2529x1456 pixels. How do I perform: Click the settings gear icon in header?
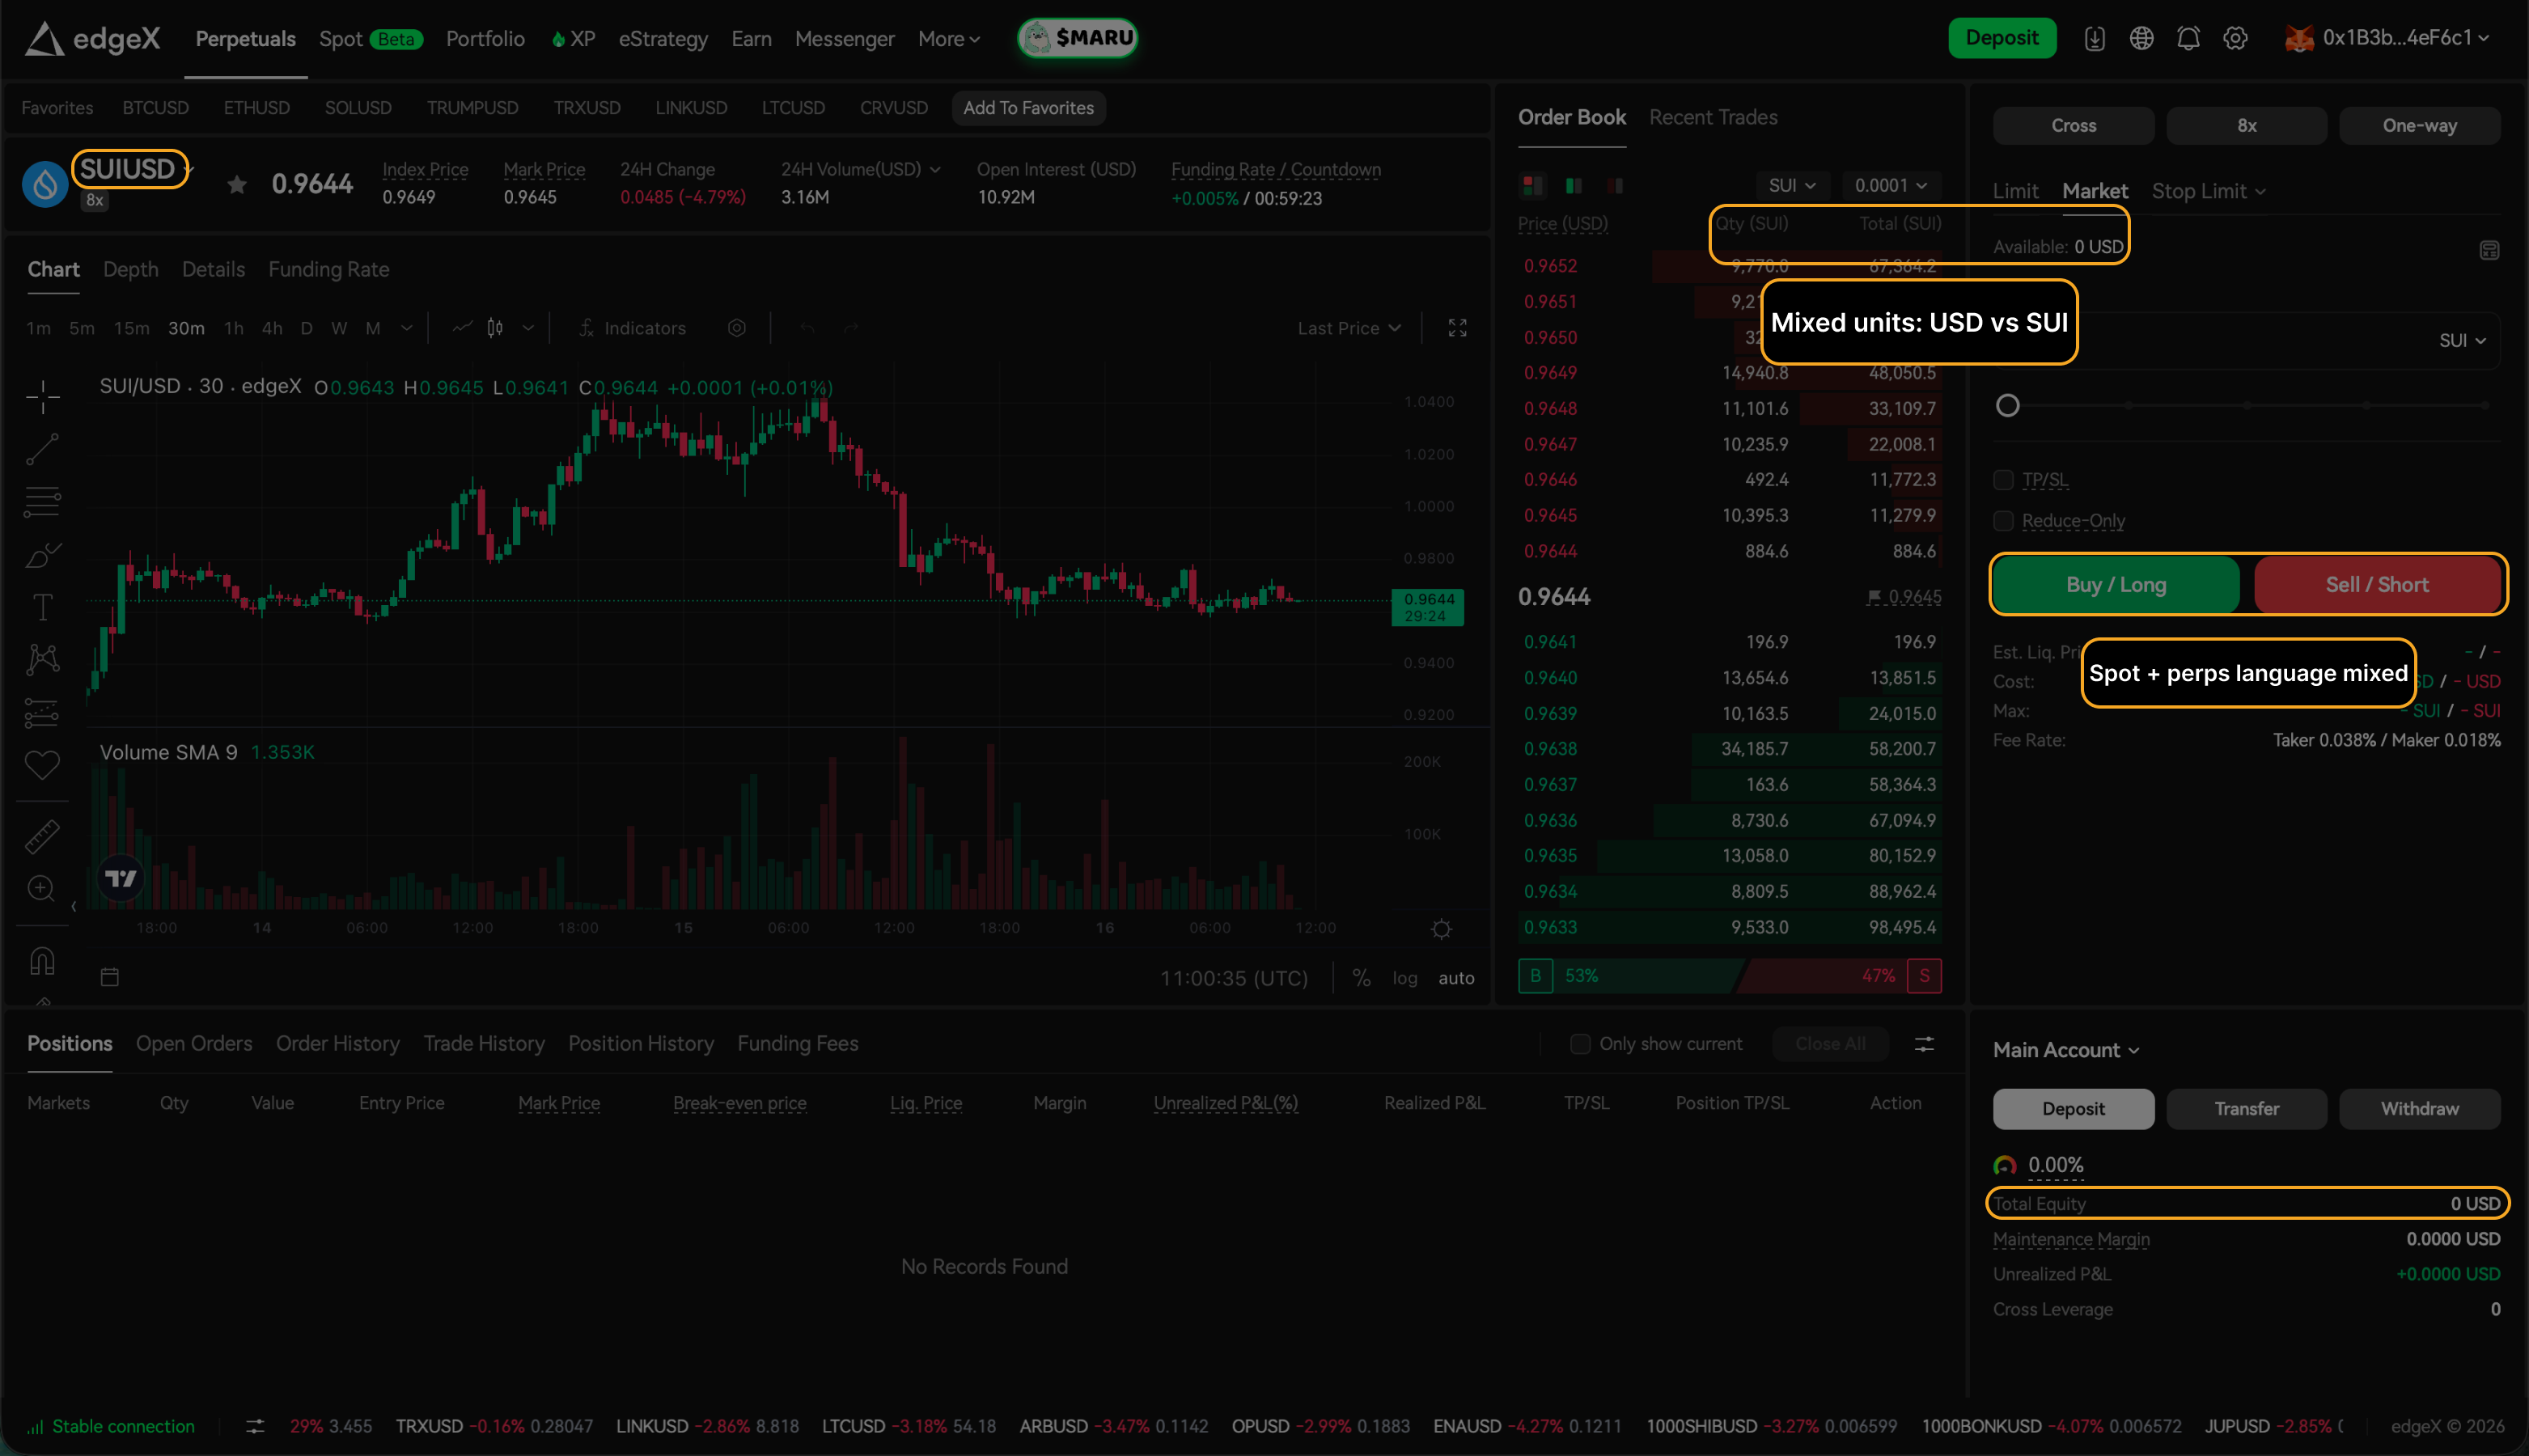coord(2235,38)
